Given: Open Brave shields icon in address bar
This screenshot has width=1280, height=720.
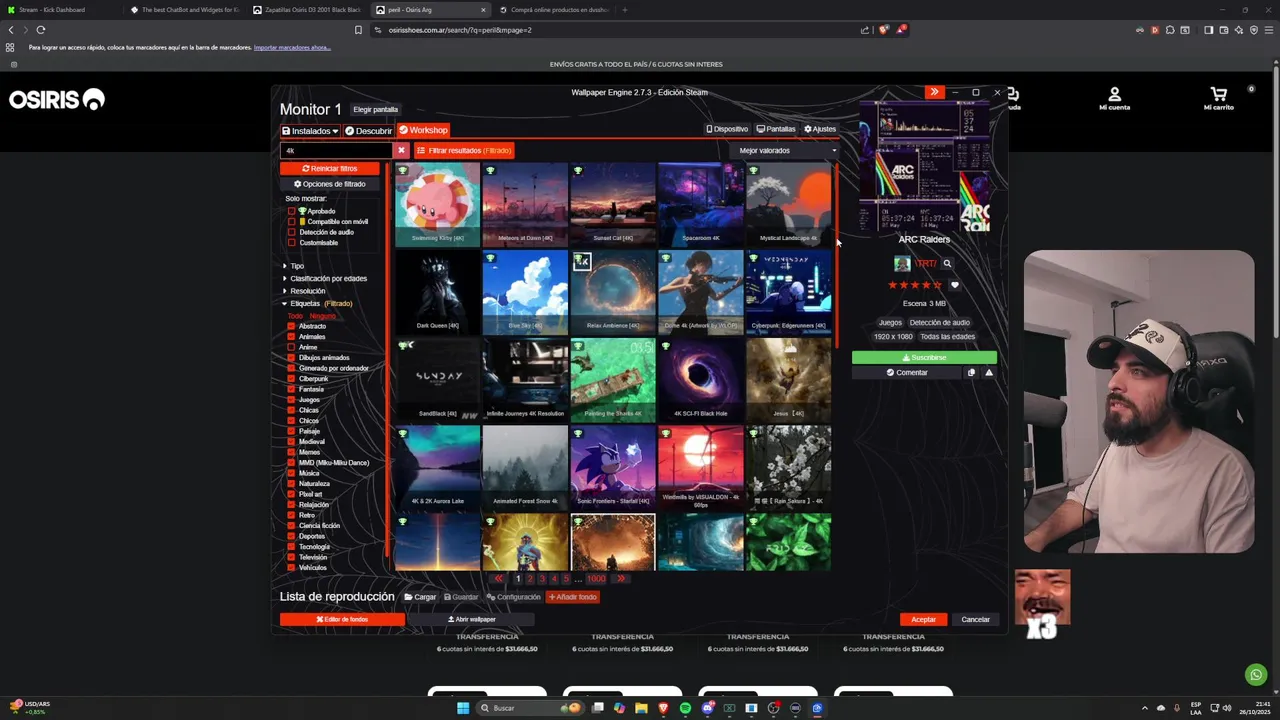Looking at the screenshot, I should click(x=883, y=30).
